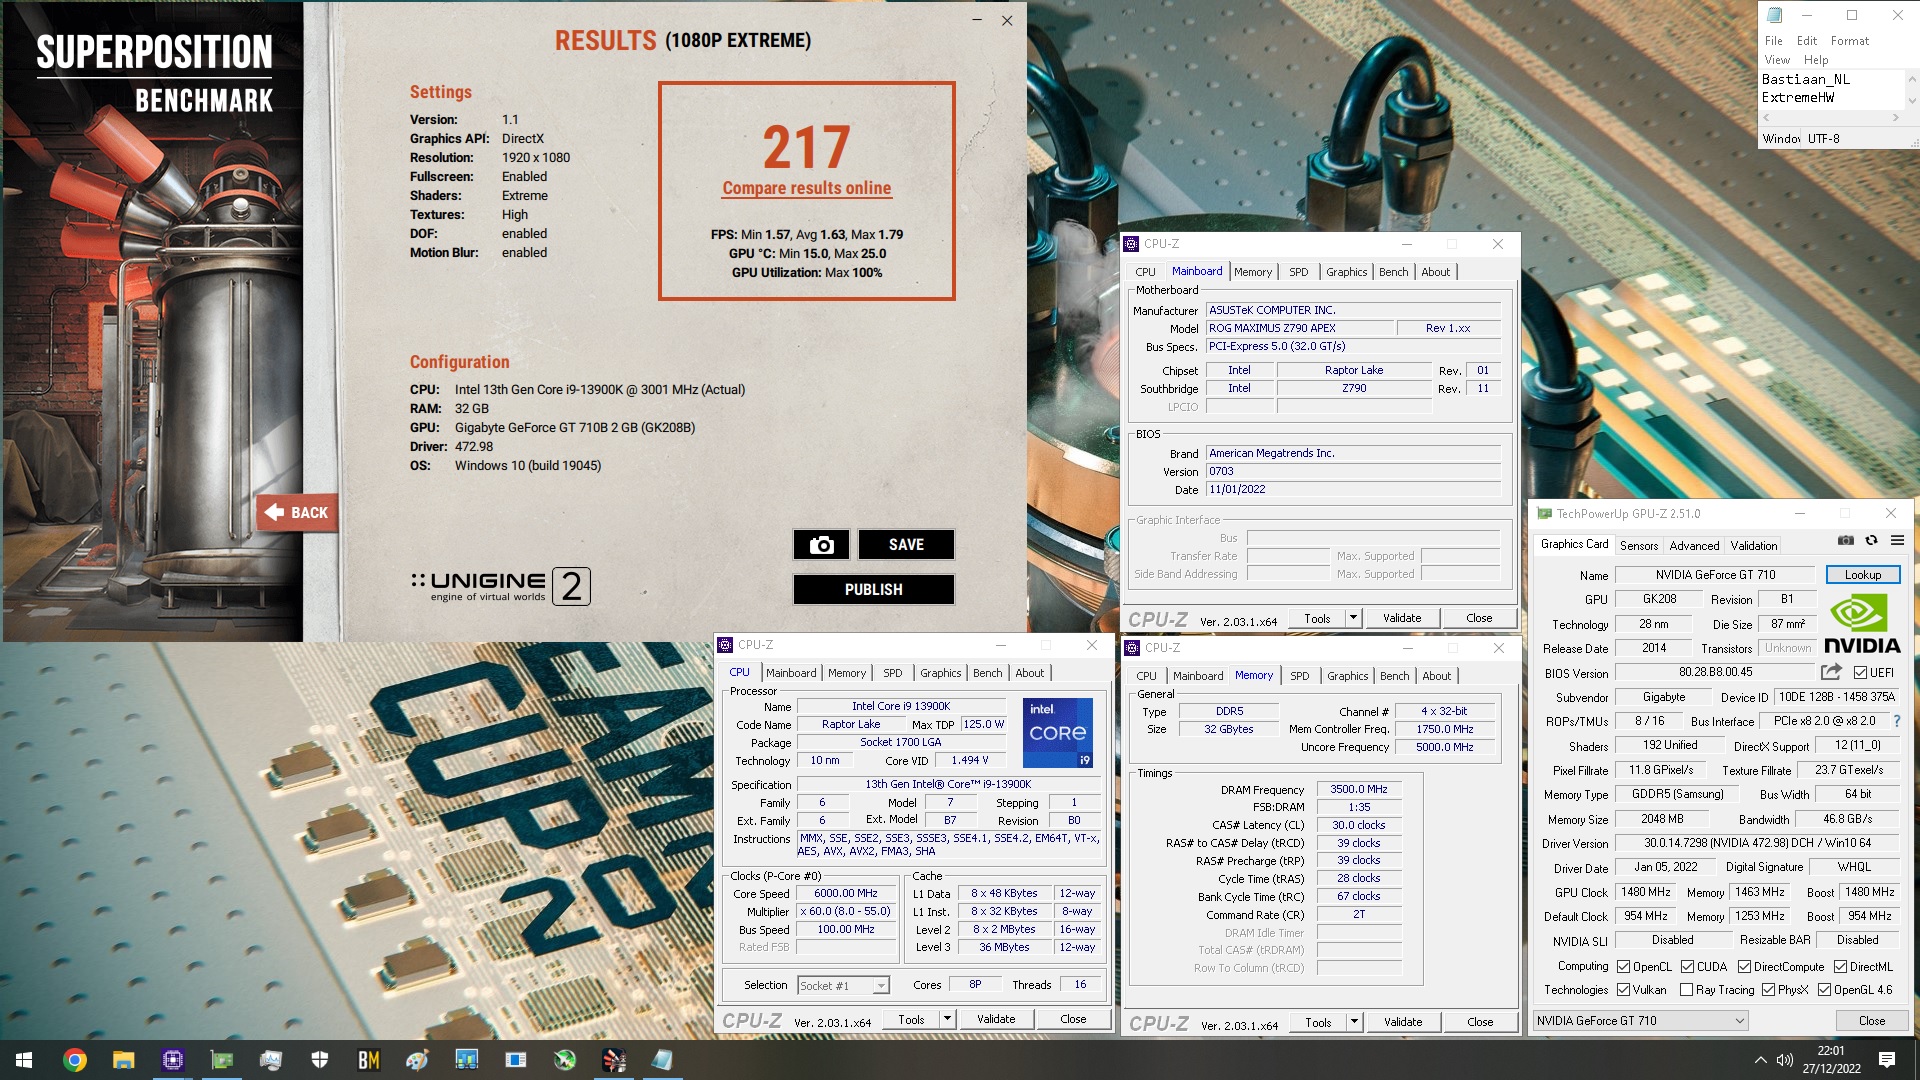This screenshot has width=1920, height=1080.
Task: Open the Socket #1 selection dropdown
Action: (x=843, y=985)
